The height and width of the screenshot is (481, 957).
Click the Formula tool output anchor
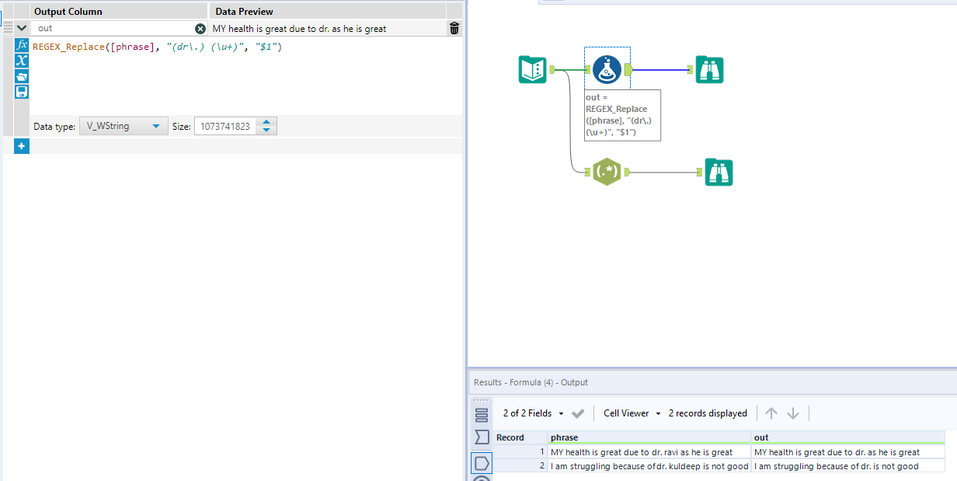[628, 70]
